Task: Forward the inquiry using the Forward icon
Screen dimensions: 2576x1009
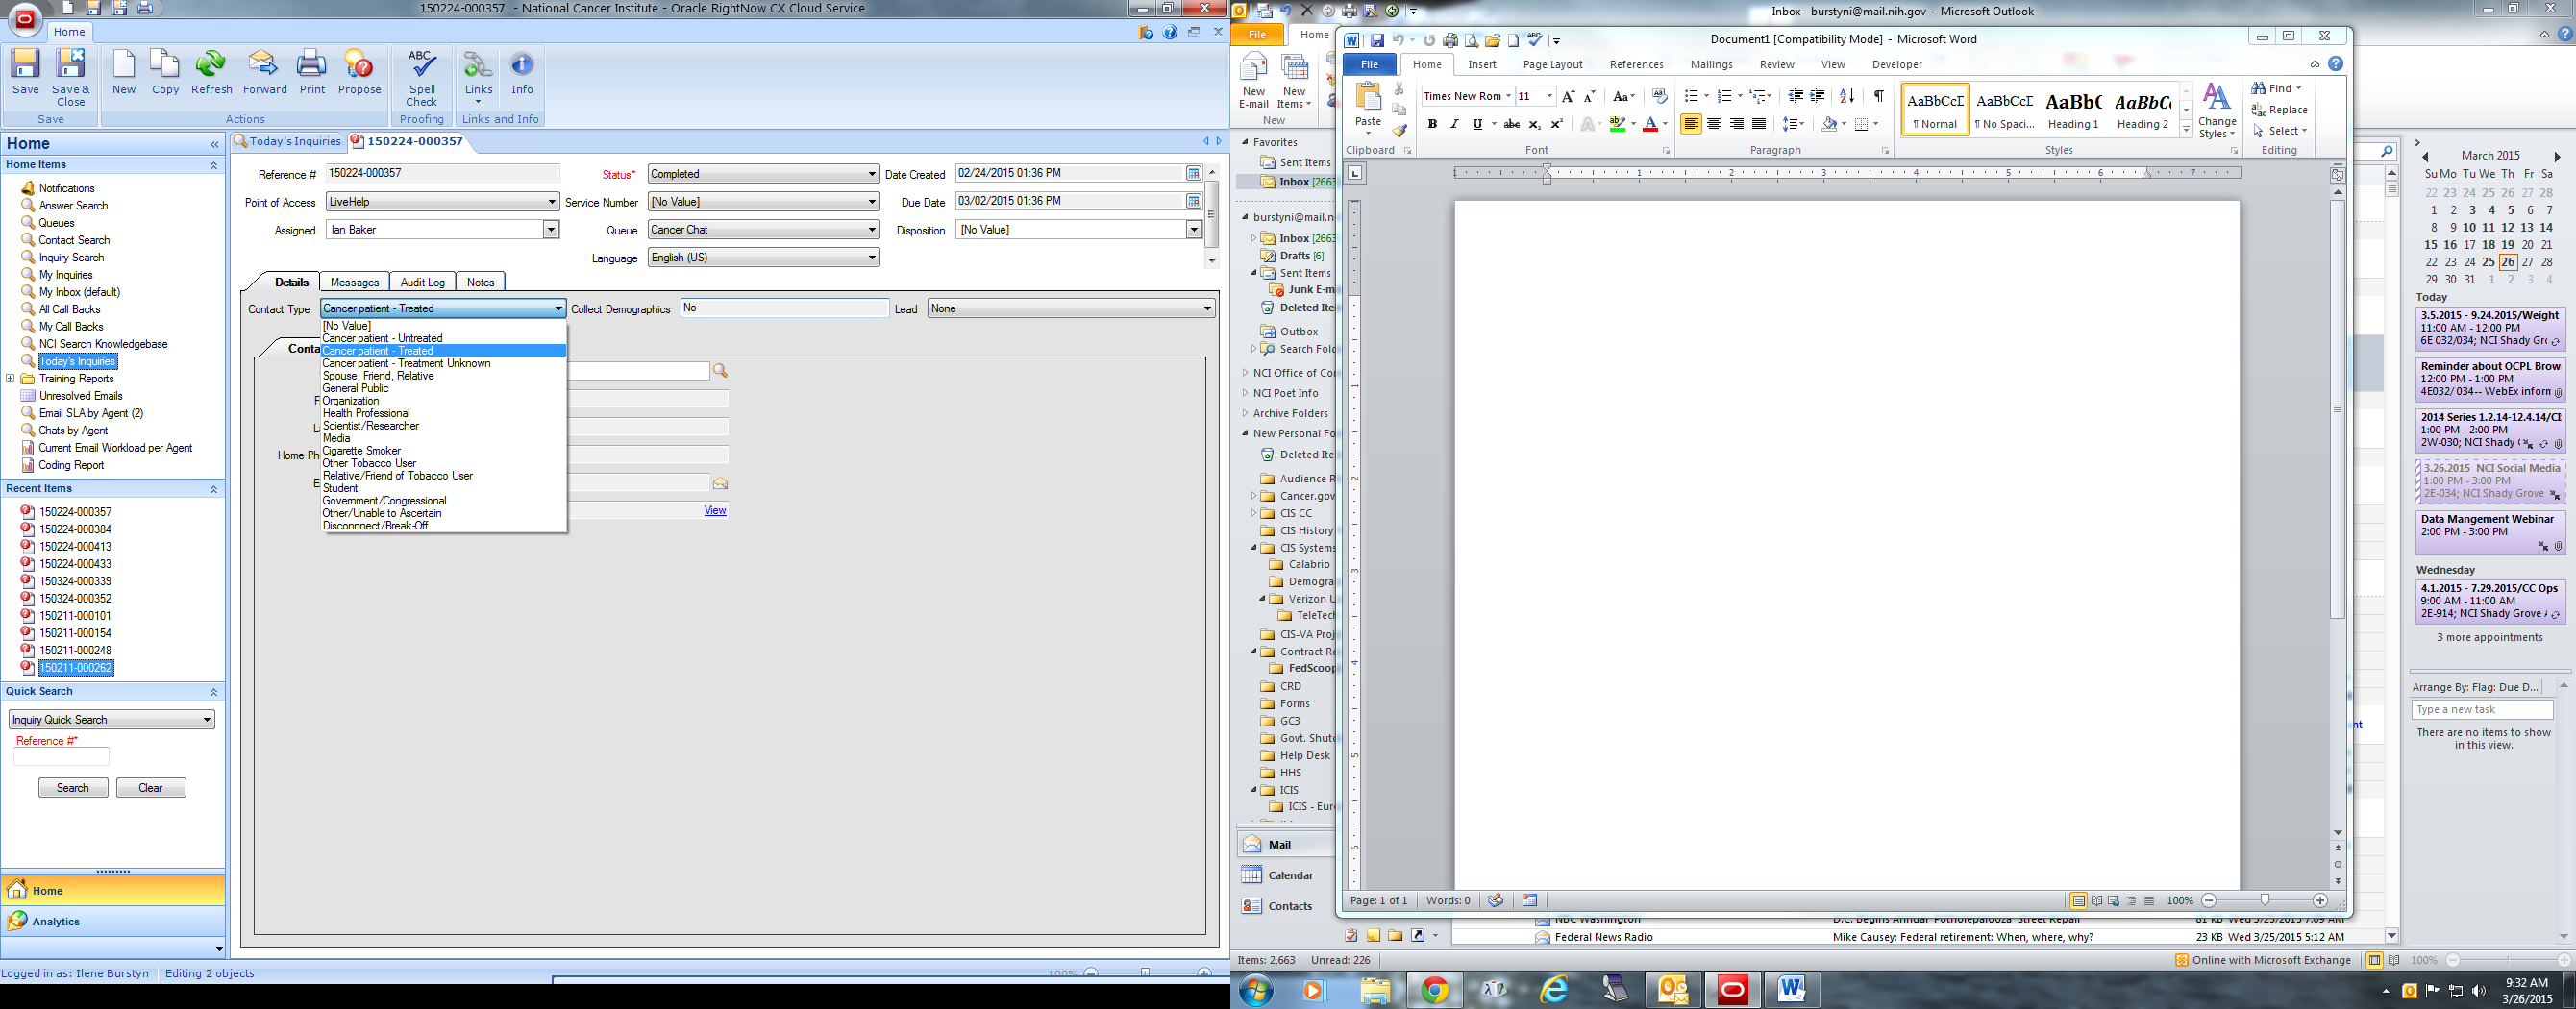Action: 264,72
